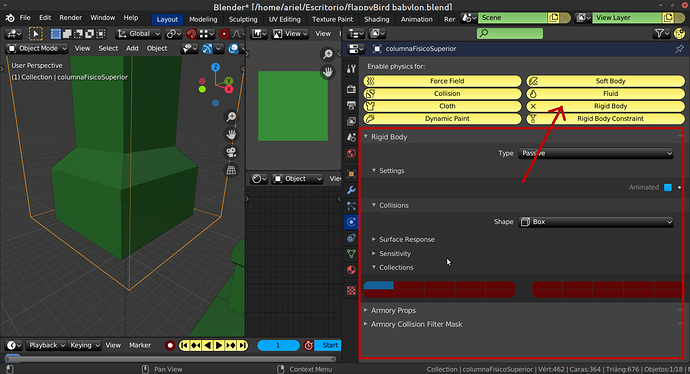This screenshot has width=690, height=374.
Task: Open the Object Constraints properties tab
Action: coord(351,238)
